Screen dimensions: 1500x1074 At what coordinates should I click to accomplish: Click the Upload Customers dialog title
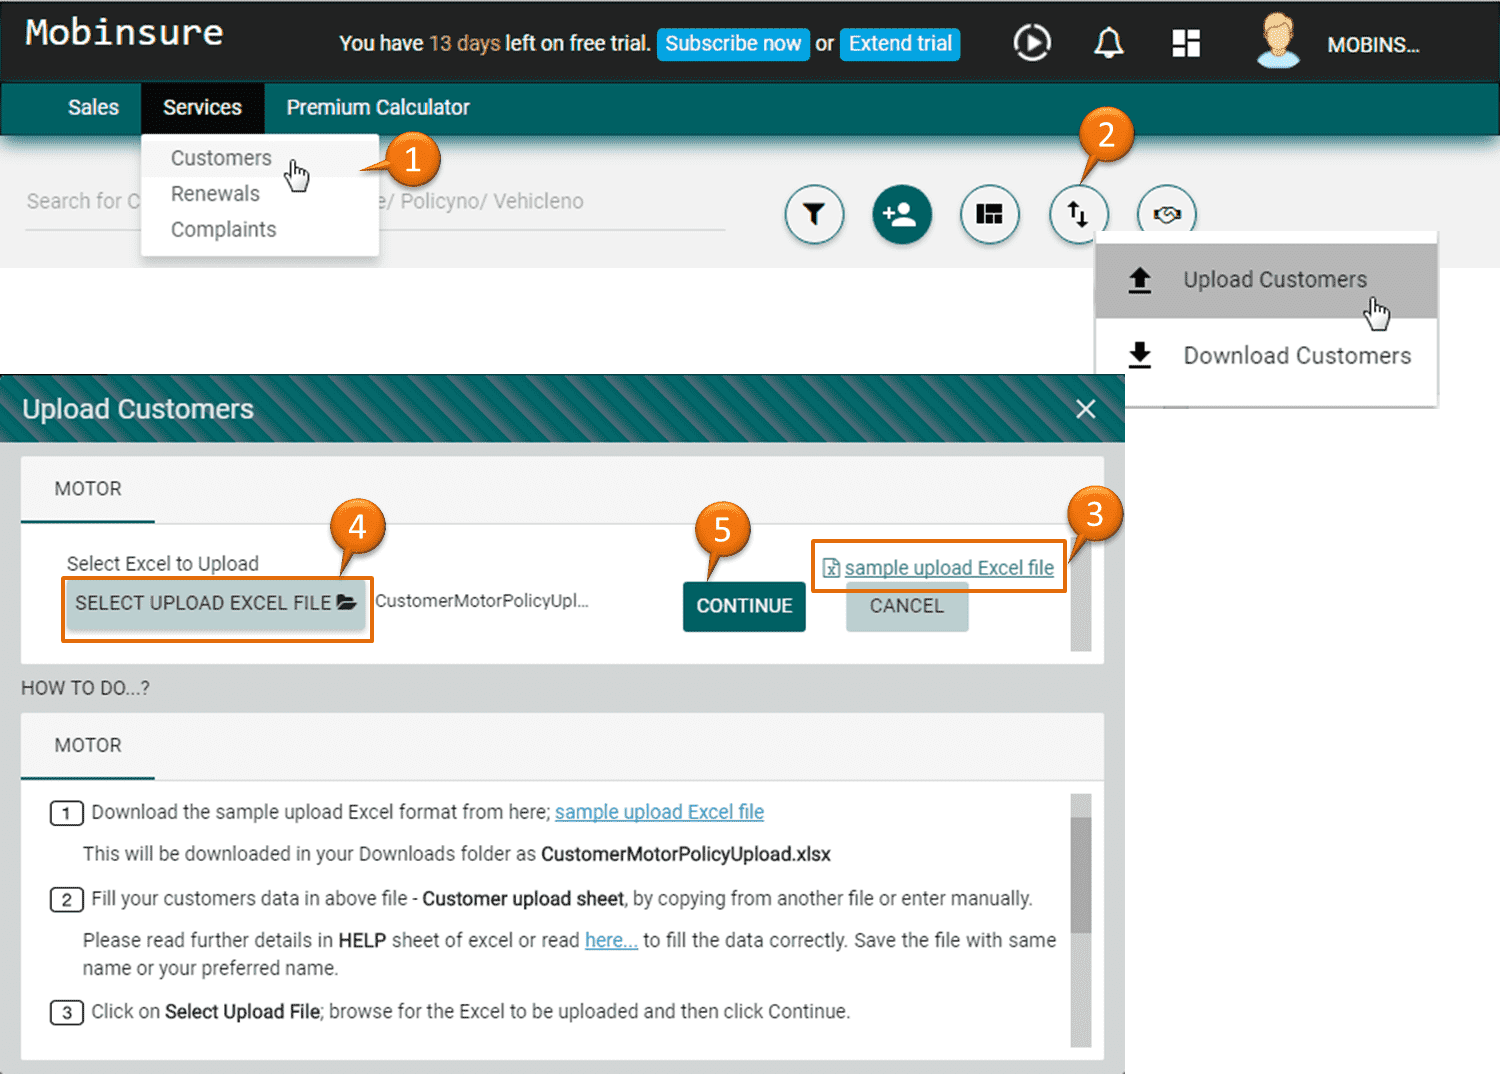tap(138, 409)
